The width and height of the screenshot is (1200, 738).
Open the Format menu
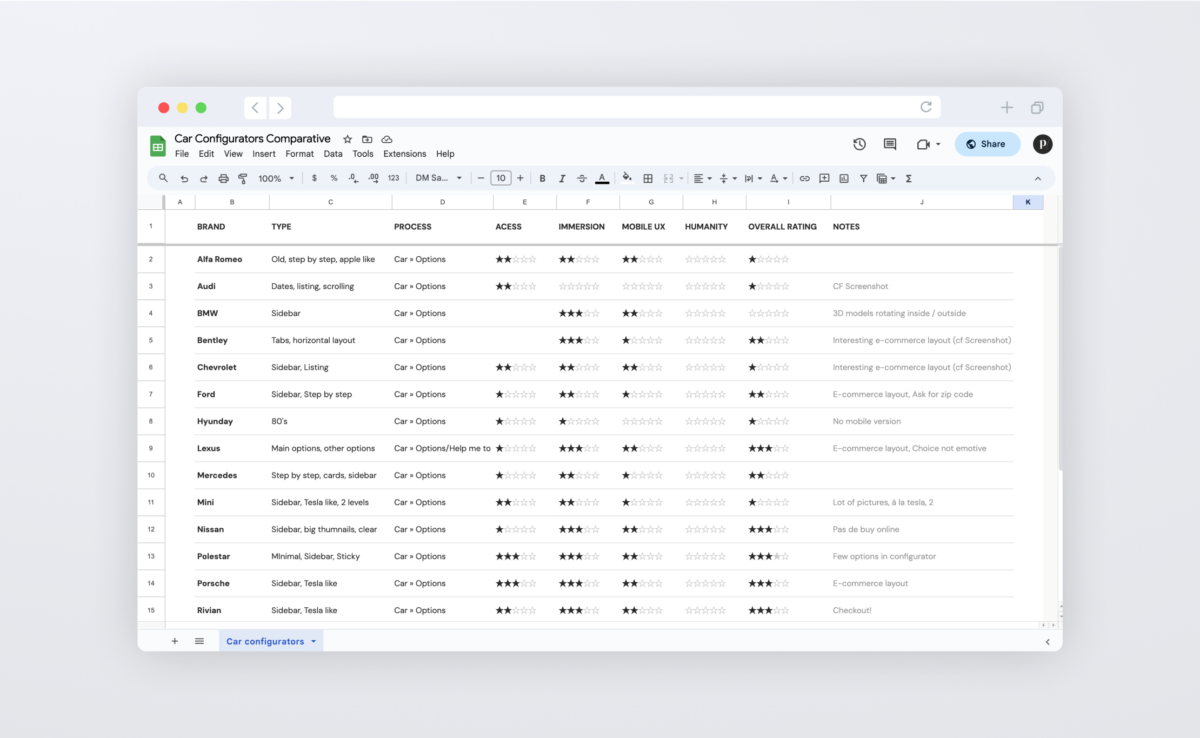[299, 154]
